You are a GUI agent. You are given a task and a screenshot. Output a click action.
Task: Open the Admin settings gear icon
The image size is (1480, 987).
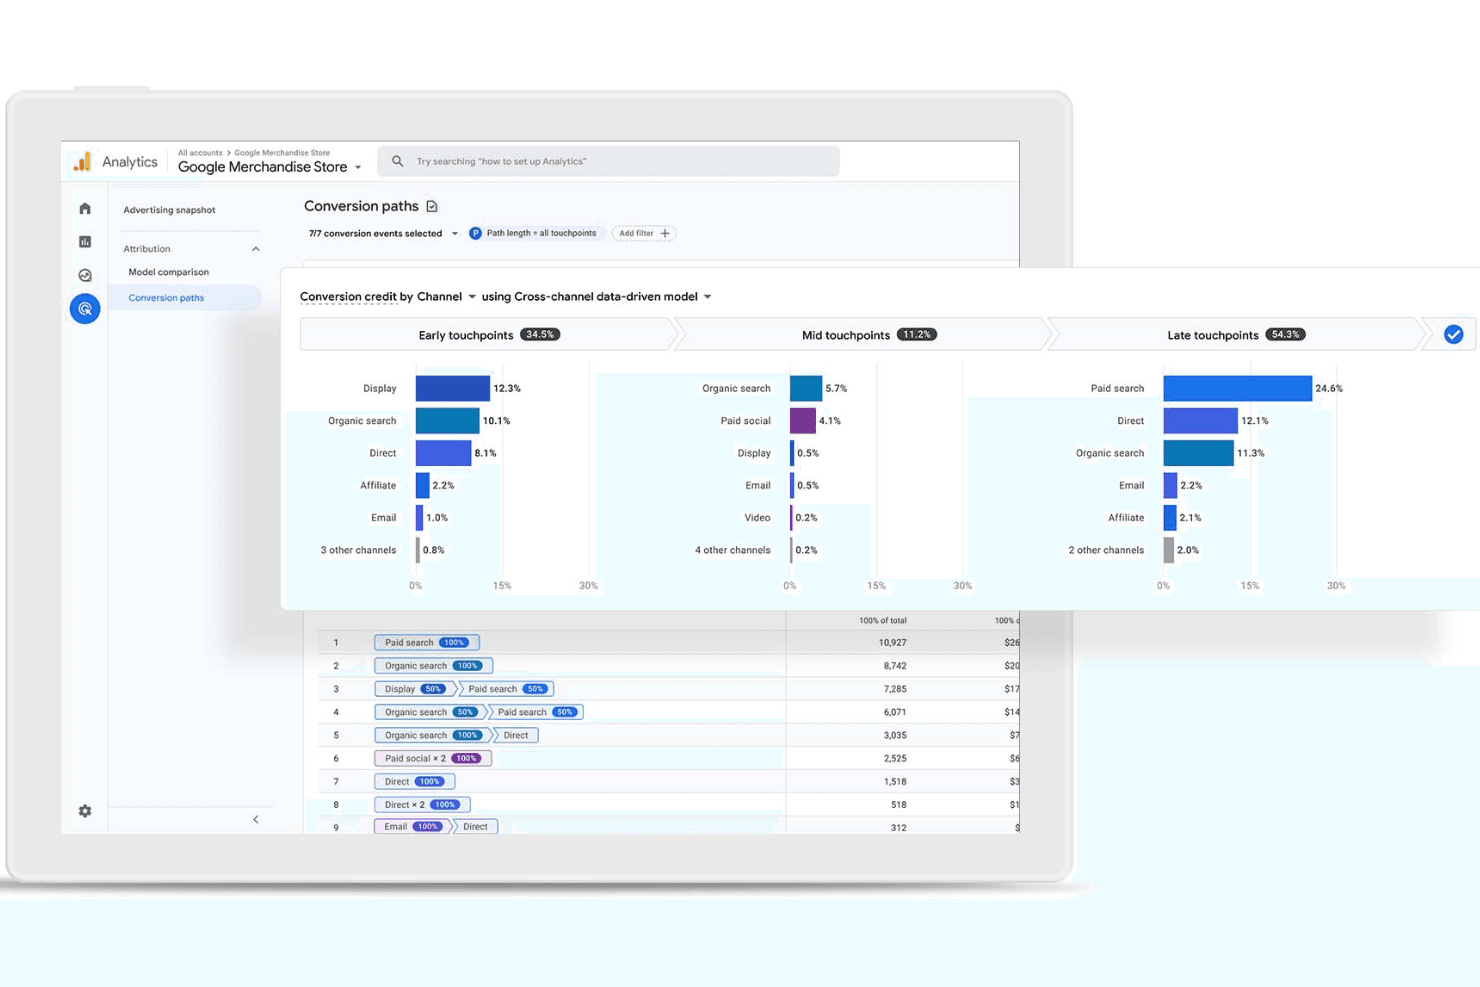pos(85,811)
